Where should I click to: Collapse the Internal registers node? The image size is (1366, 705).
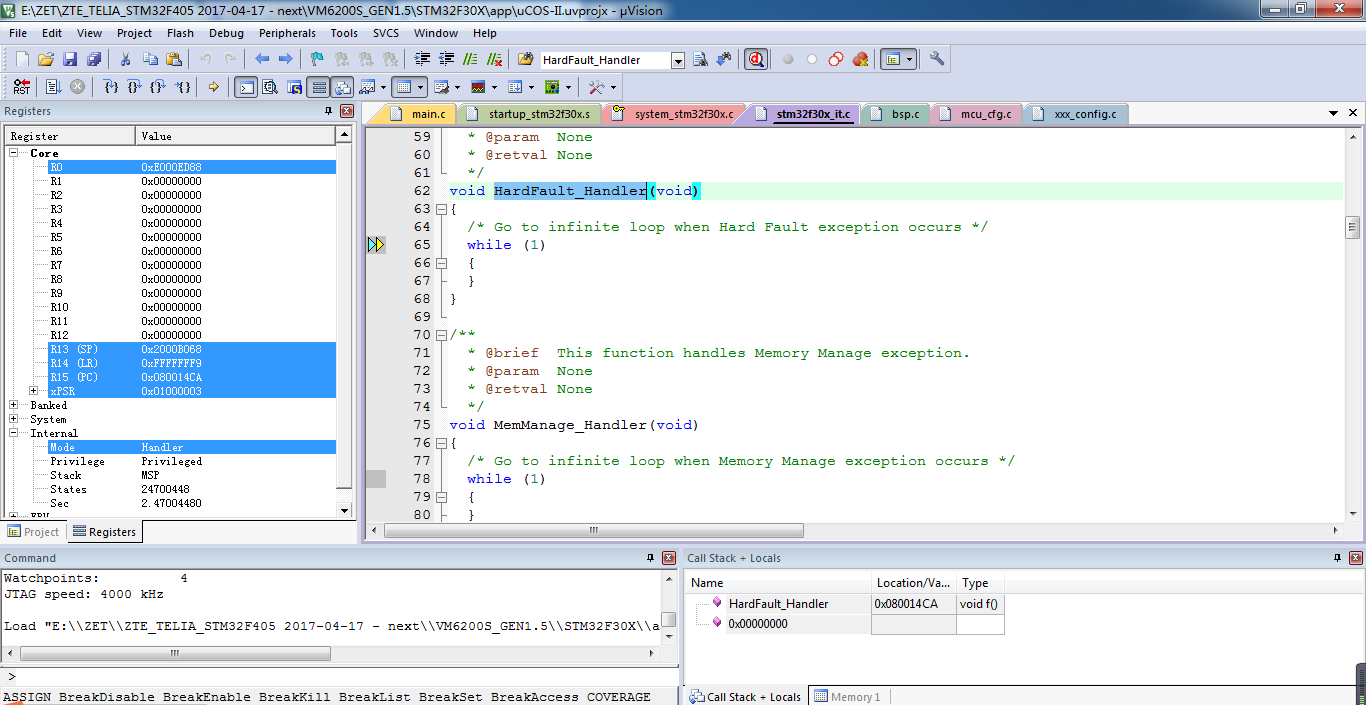15,433
